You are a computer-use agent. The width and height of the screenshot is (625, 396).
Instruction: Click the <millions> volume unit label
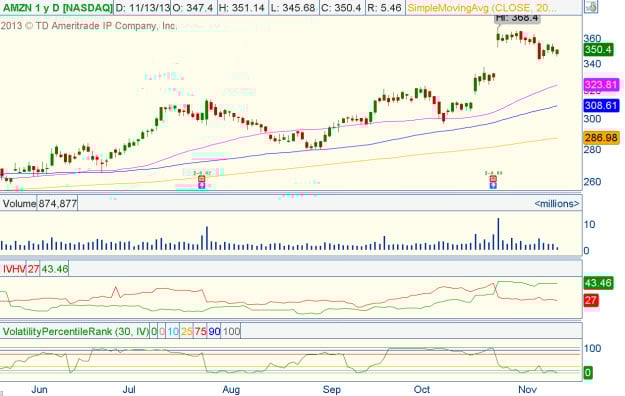pos(556,204)
